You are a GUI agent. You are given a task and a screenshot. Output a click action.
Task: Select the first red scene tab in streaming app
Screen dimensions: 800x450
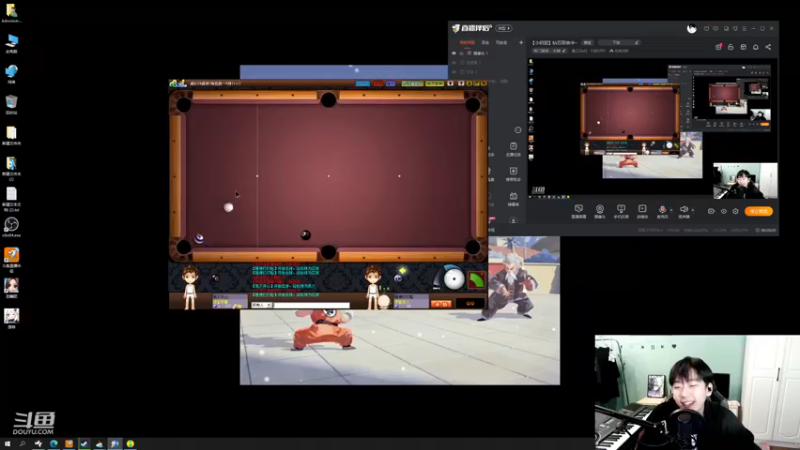pyautogui.click(x=467, y=43)
